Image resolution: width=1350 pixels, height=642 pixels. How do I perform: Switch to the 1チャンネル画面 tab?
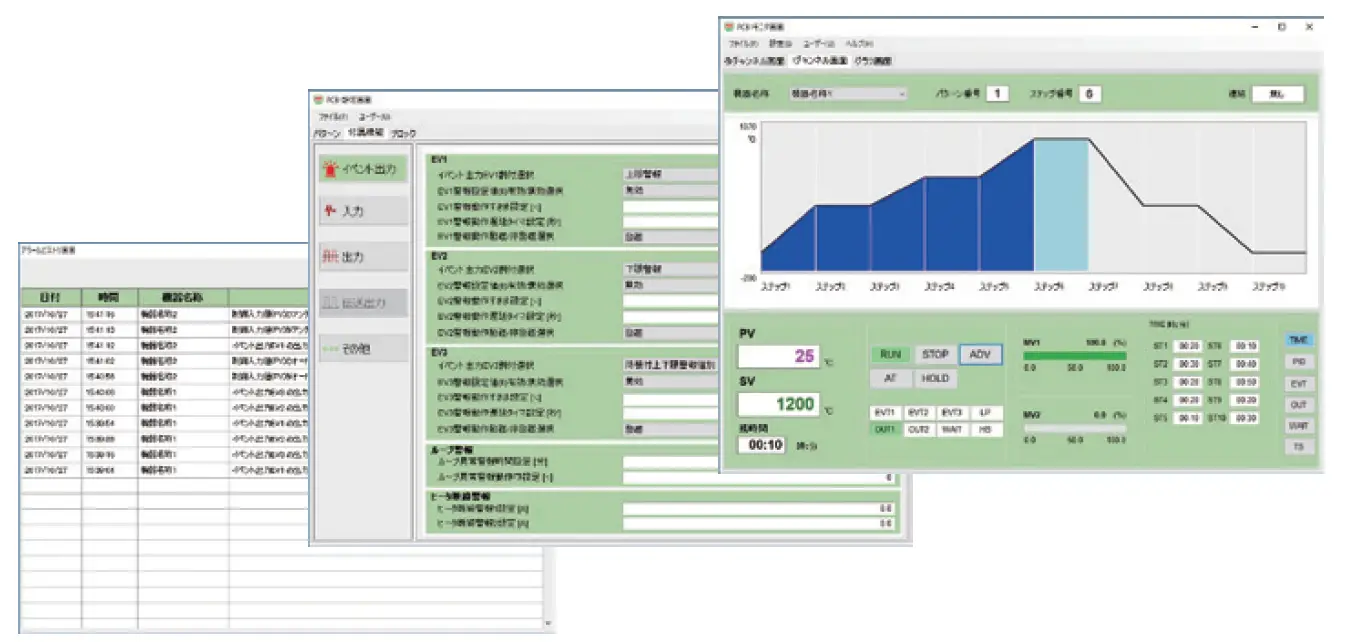coord(820,61)
